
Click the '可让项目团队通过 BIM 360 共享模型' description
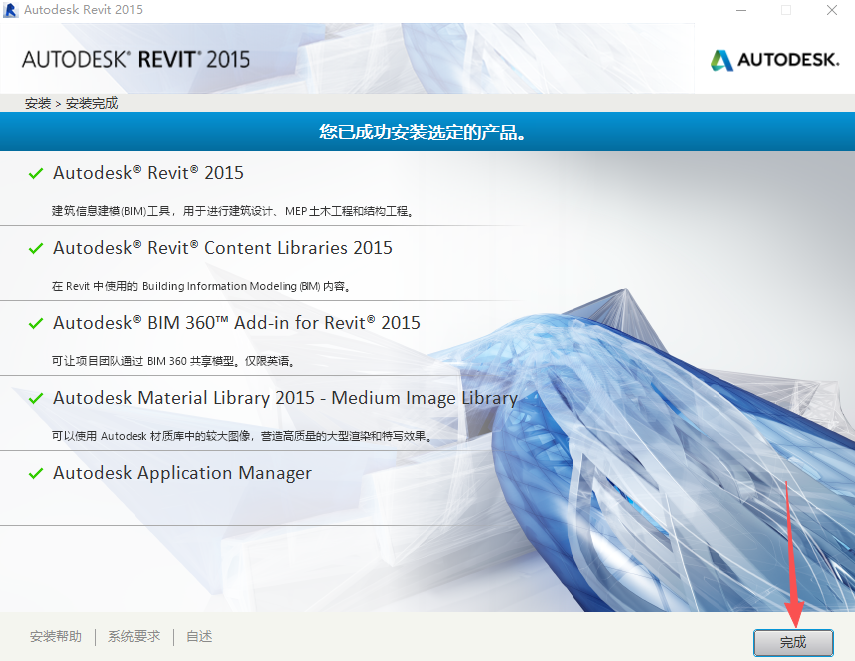click(x=173, y=361)
